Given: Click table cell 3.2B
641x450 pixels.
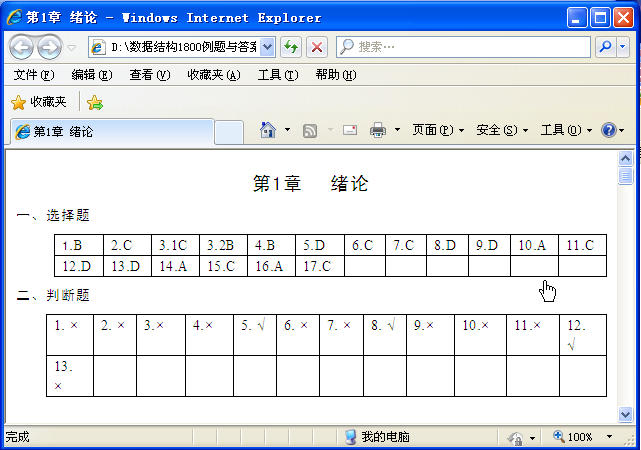Looking at the screenshot, I should tap(223, 245).
